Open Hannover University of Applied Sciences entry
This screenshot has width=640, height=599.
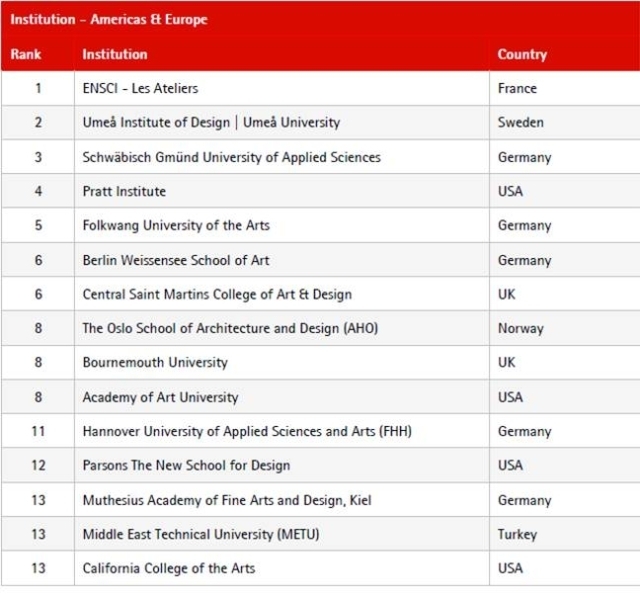247,431
